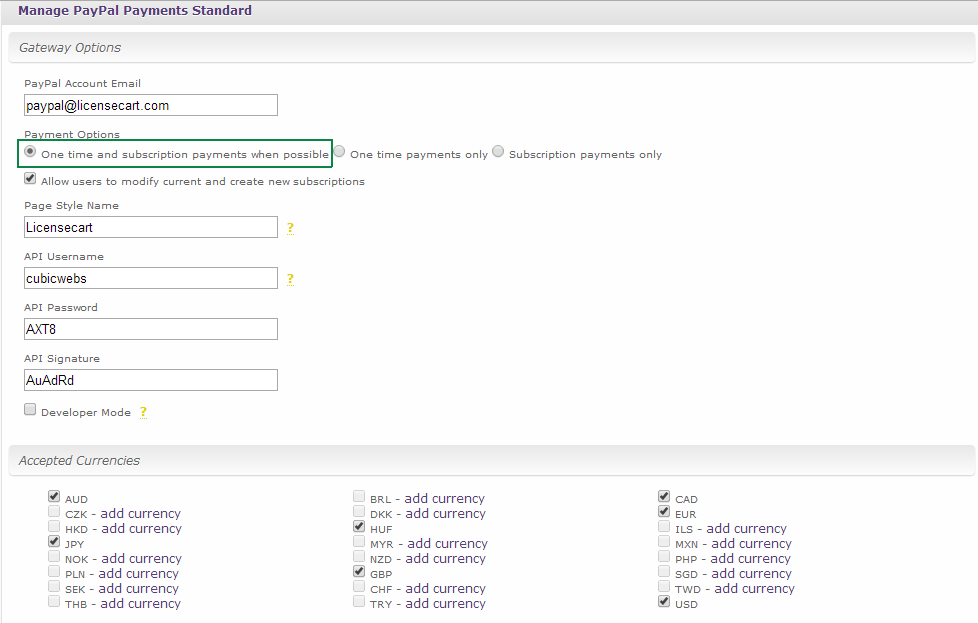978x623 pixels.
Task: Click into the API Username field
Action: [151, 279]
